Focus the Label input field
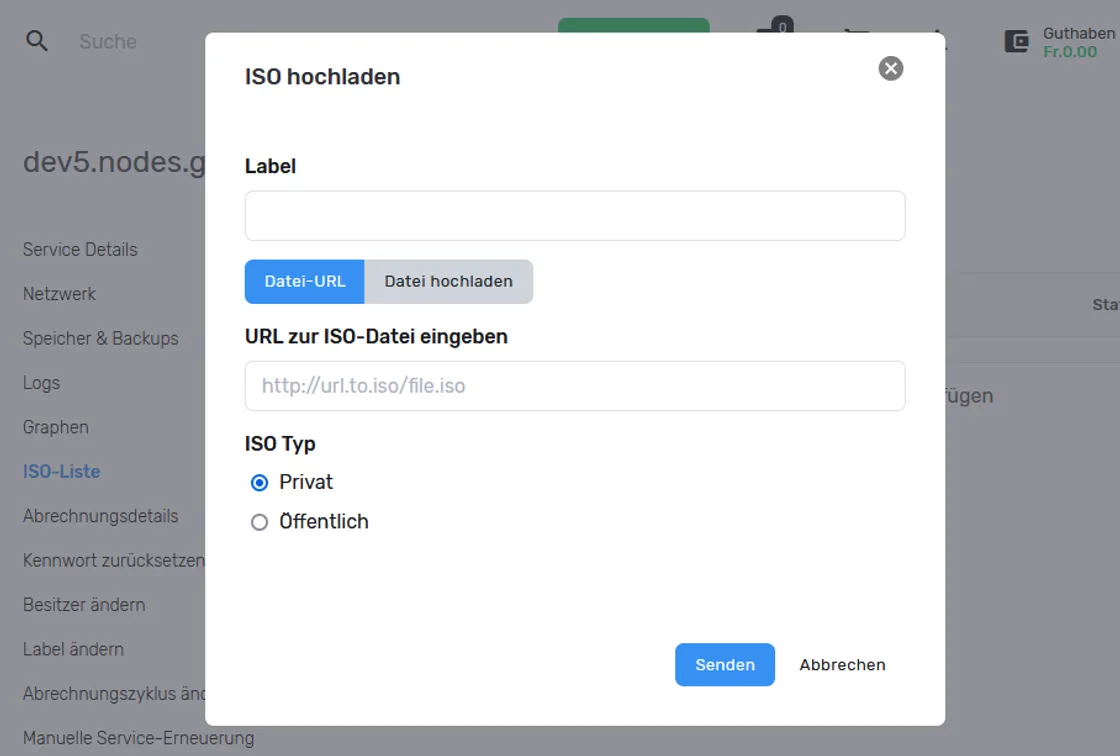Screen dimensions: 1120x756 click(575, 216)
